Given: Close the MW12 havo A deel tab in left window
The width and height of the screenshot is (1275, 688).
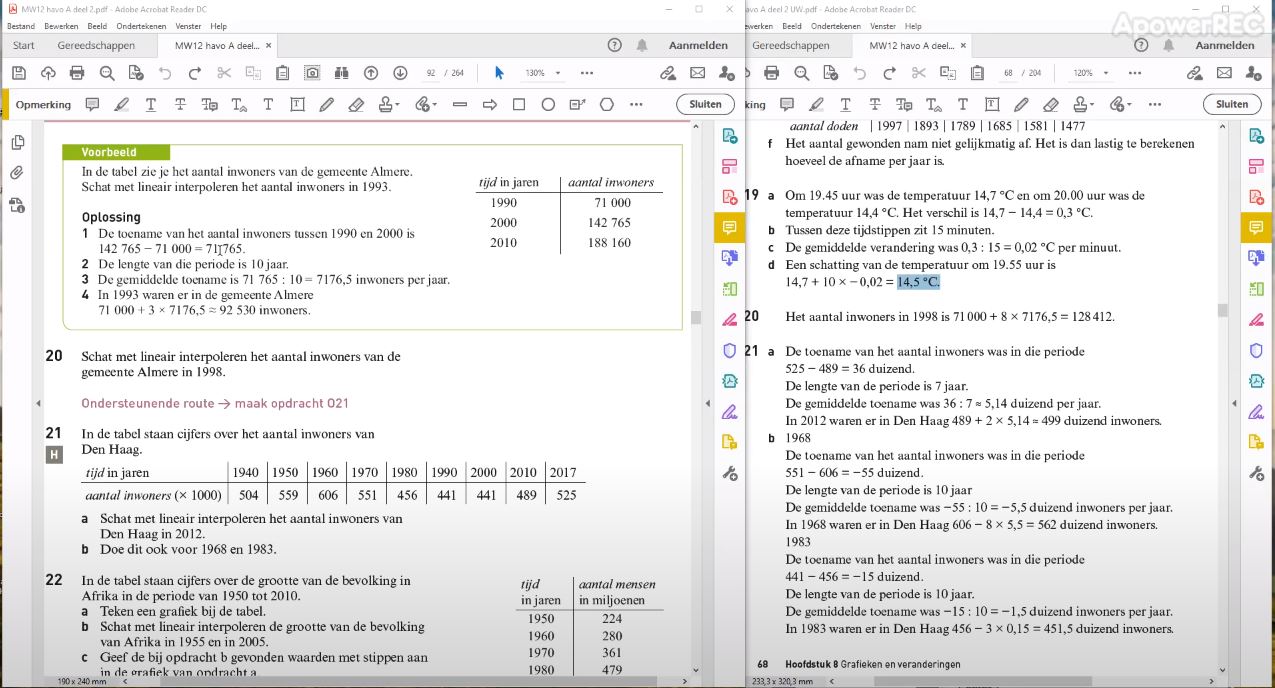Looking at the screenshot, I should tap(268, 45).
